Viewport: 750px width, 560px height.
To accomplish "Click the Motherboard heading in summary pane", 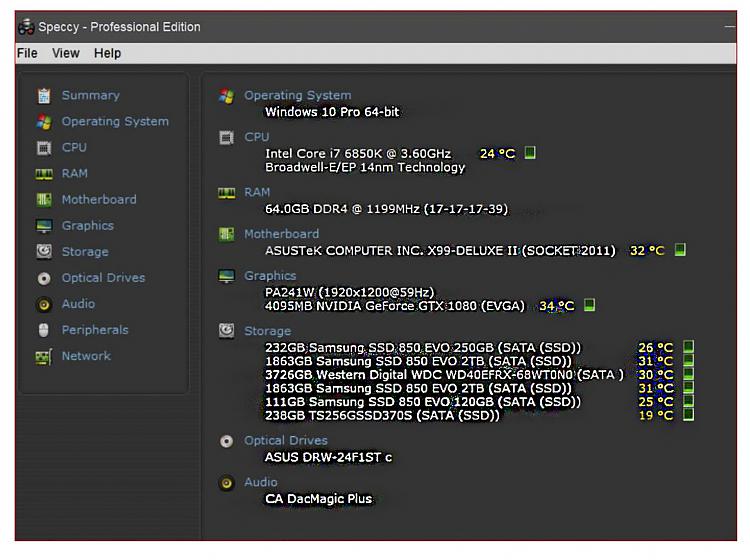I will 281,234.
